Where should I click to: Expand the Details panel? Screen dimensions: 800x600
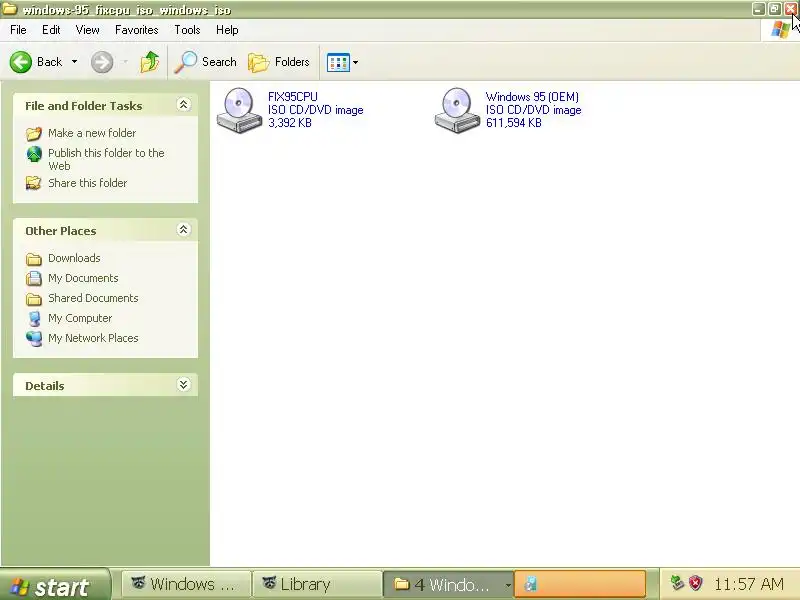pyautogui.click(x=184, y=385)
